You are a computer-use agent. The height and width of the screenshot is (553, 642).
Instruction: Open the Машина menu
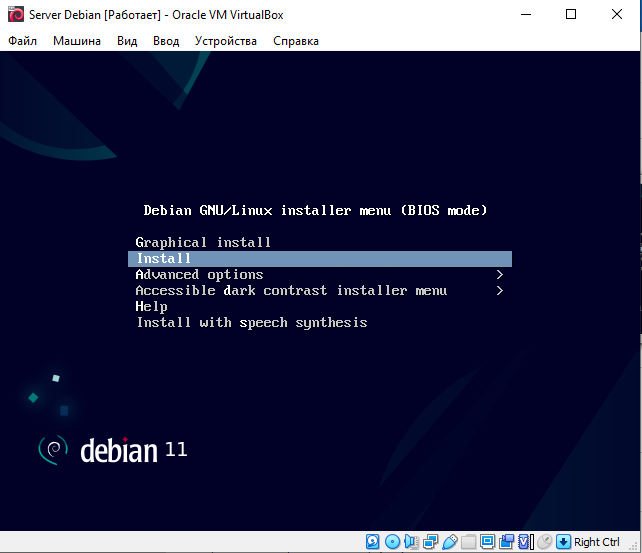coord(77,41)
